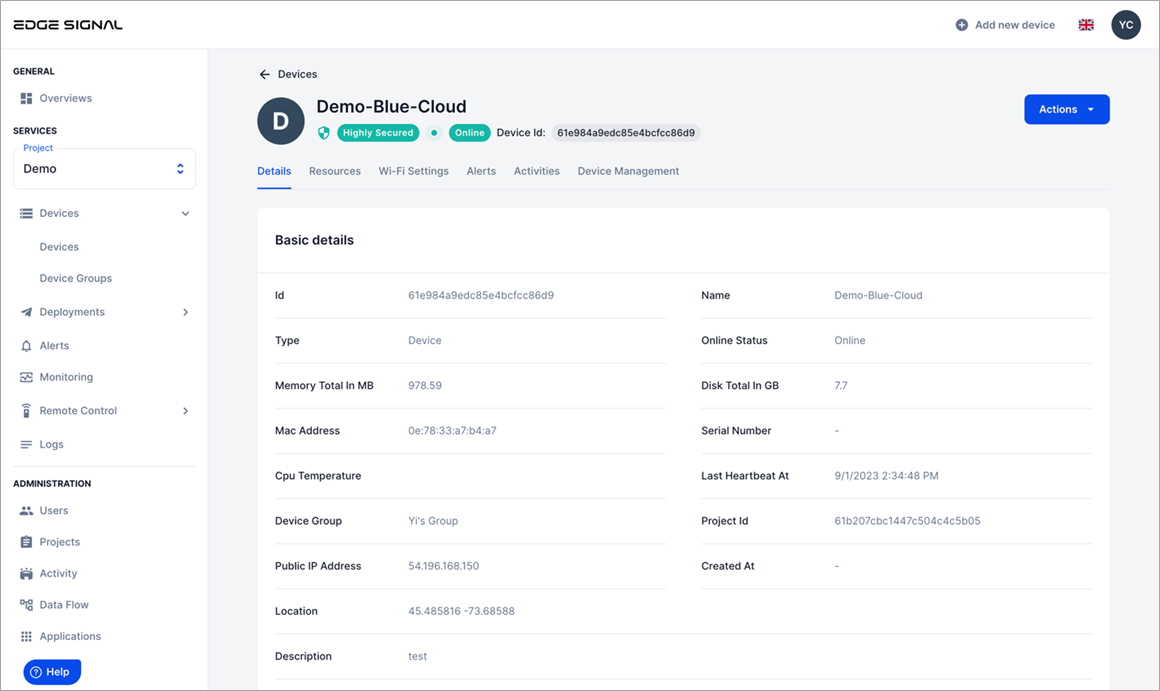
Task: Click the Highly Secured badge
Action: tap(378, 133)
